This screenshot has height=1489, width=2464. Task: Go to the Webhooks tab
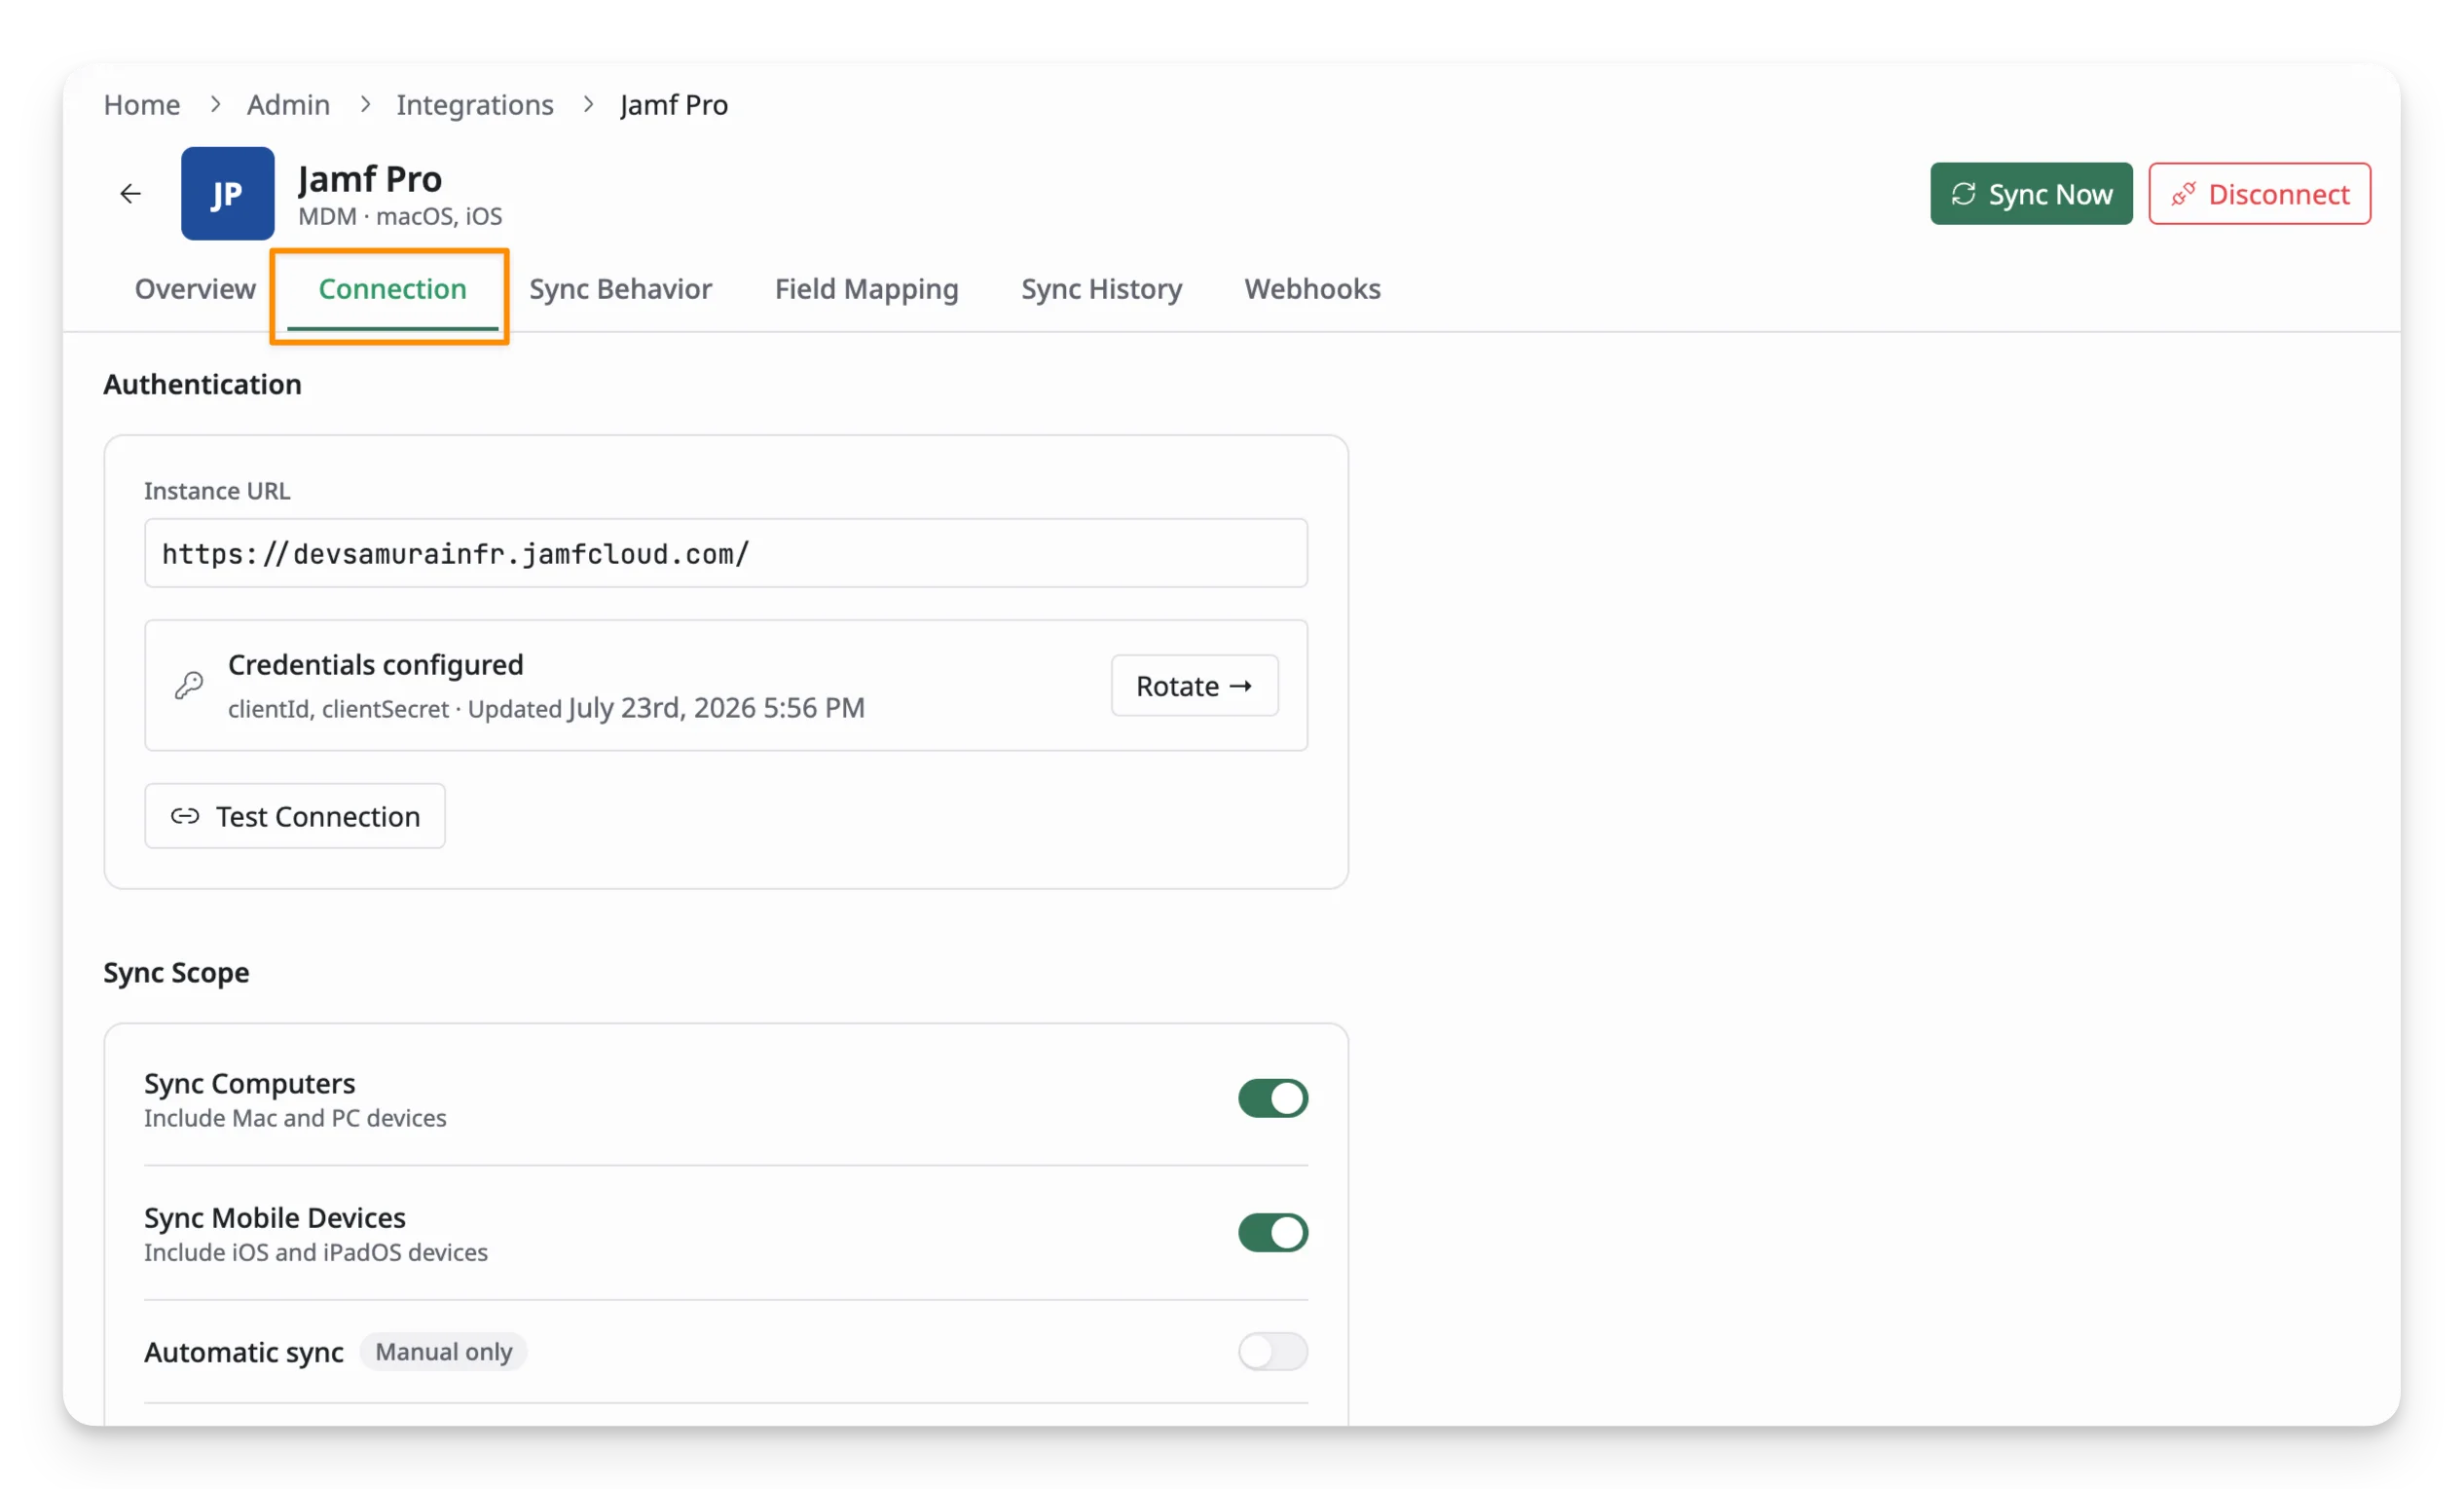[1312, 289]
